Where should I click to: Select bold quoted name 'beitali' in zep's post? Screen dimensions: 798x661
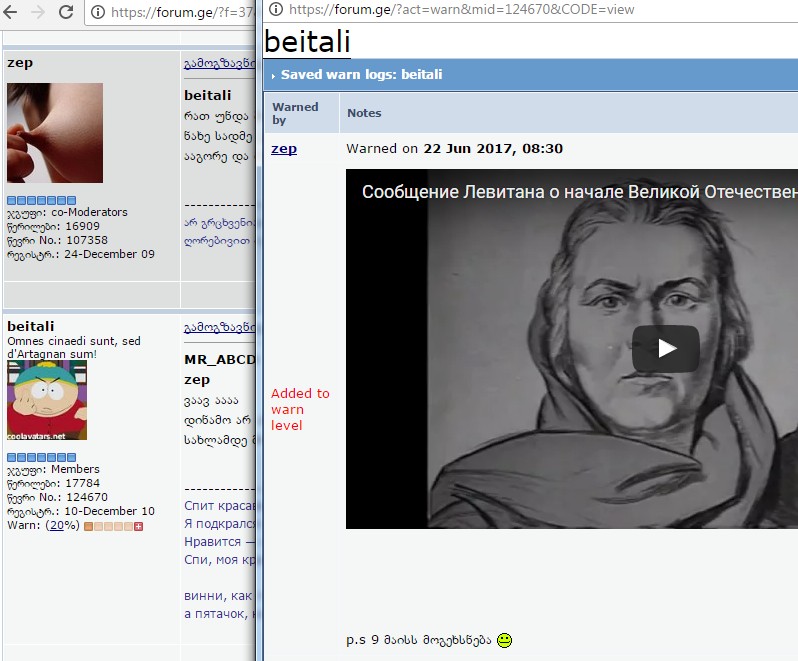208,95
